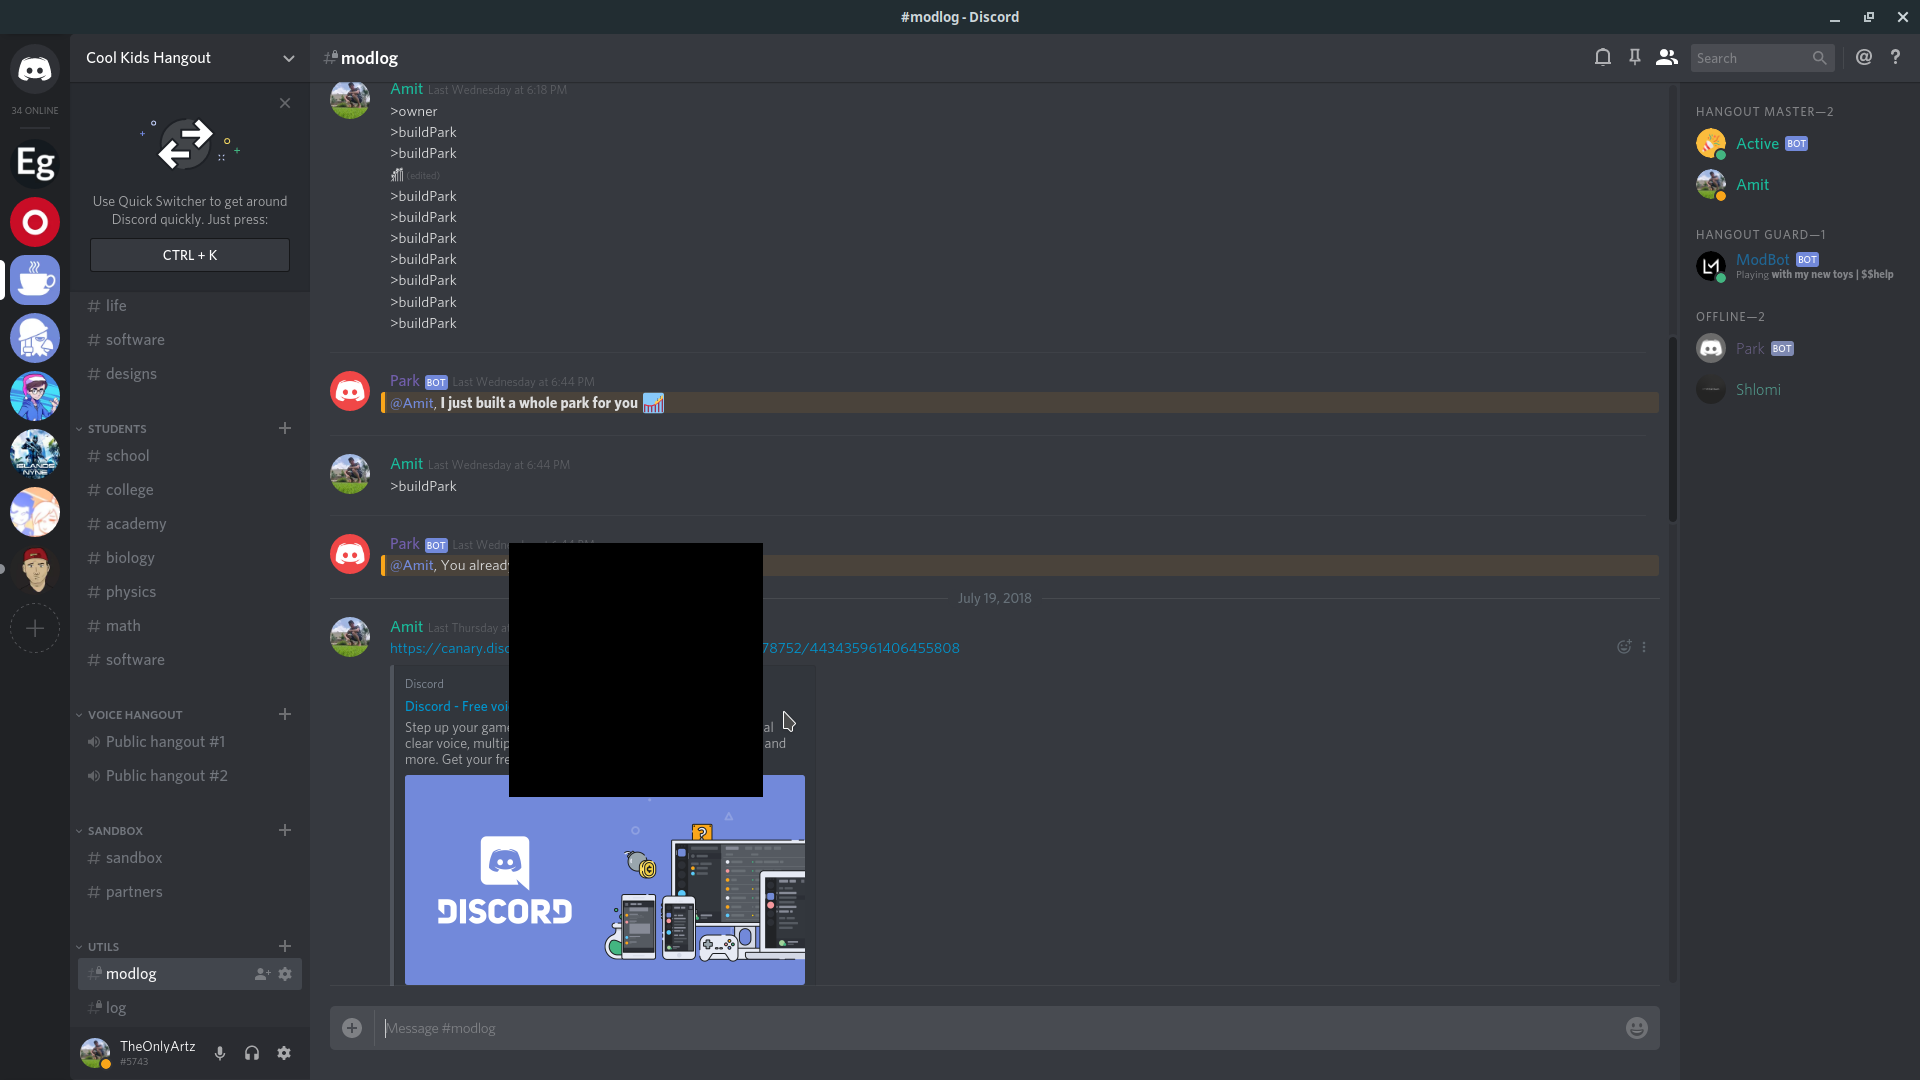Viewport: 1920px width, 1080px height.
Task: Collapse the UTILS category
Action: [103, 947]
